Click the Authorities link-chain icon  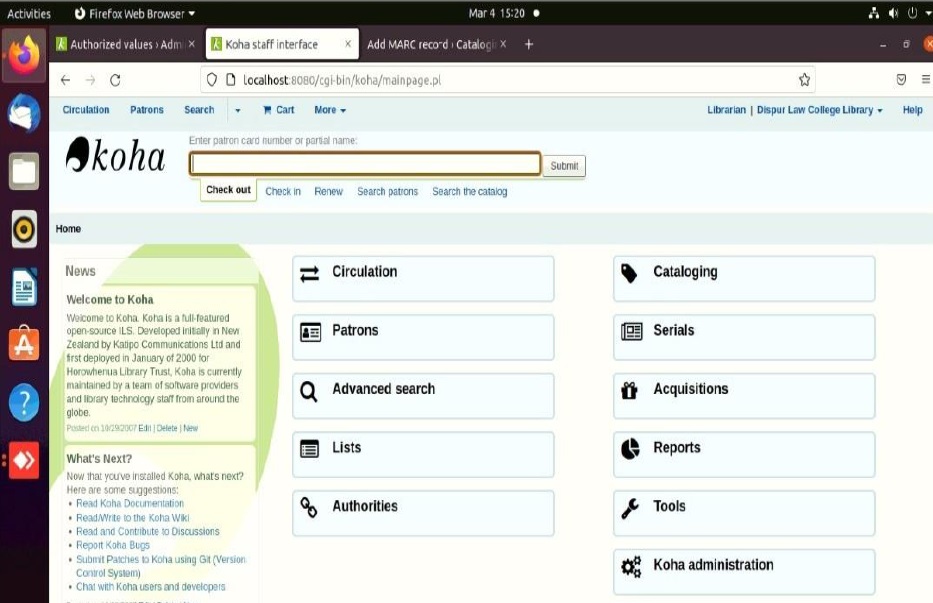point(310,507)
